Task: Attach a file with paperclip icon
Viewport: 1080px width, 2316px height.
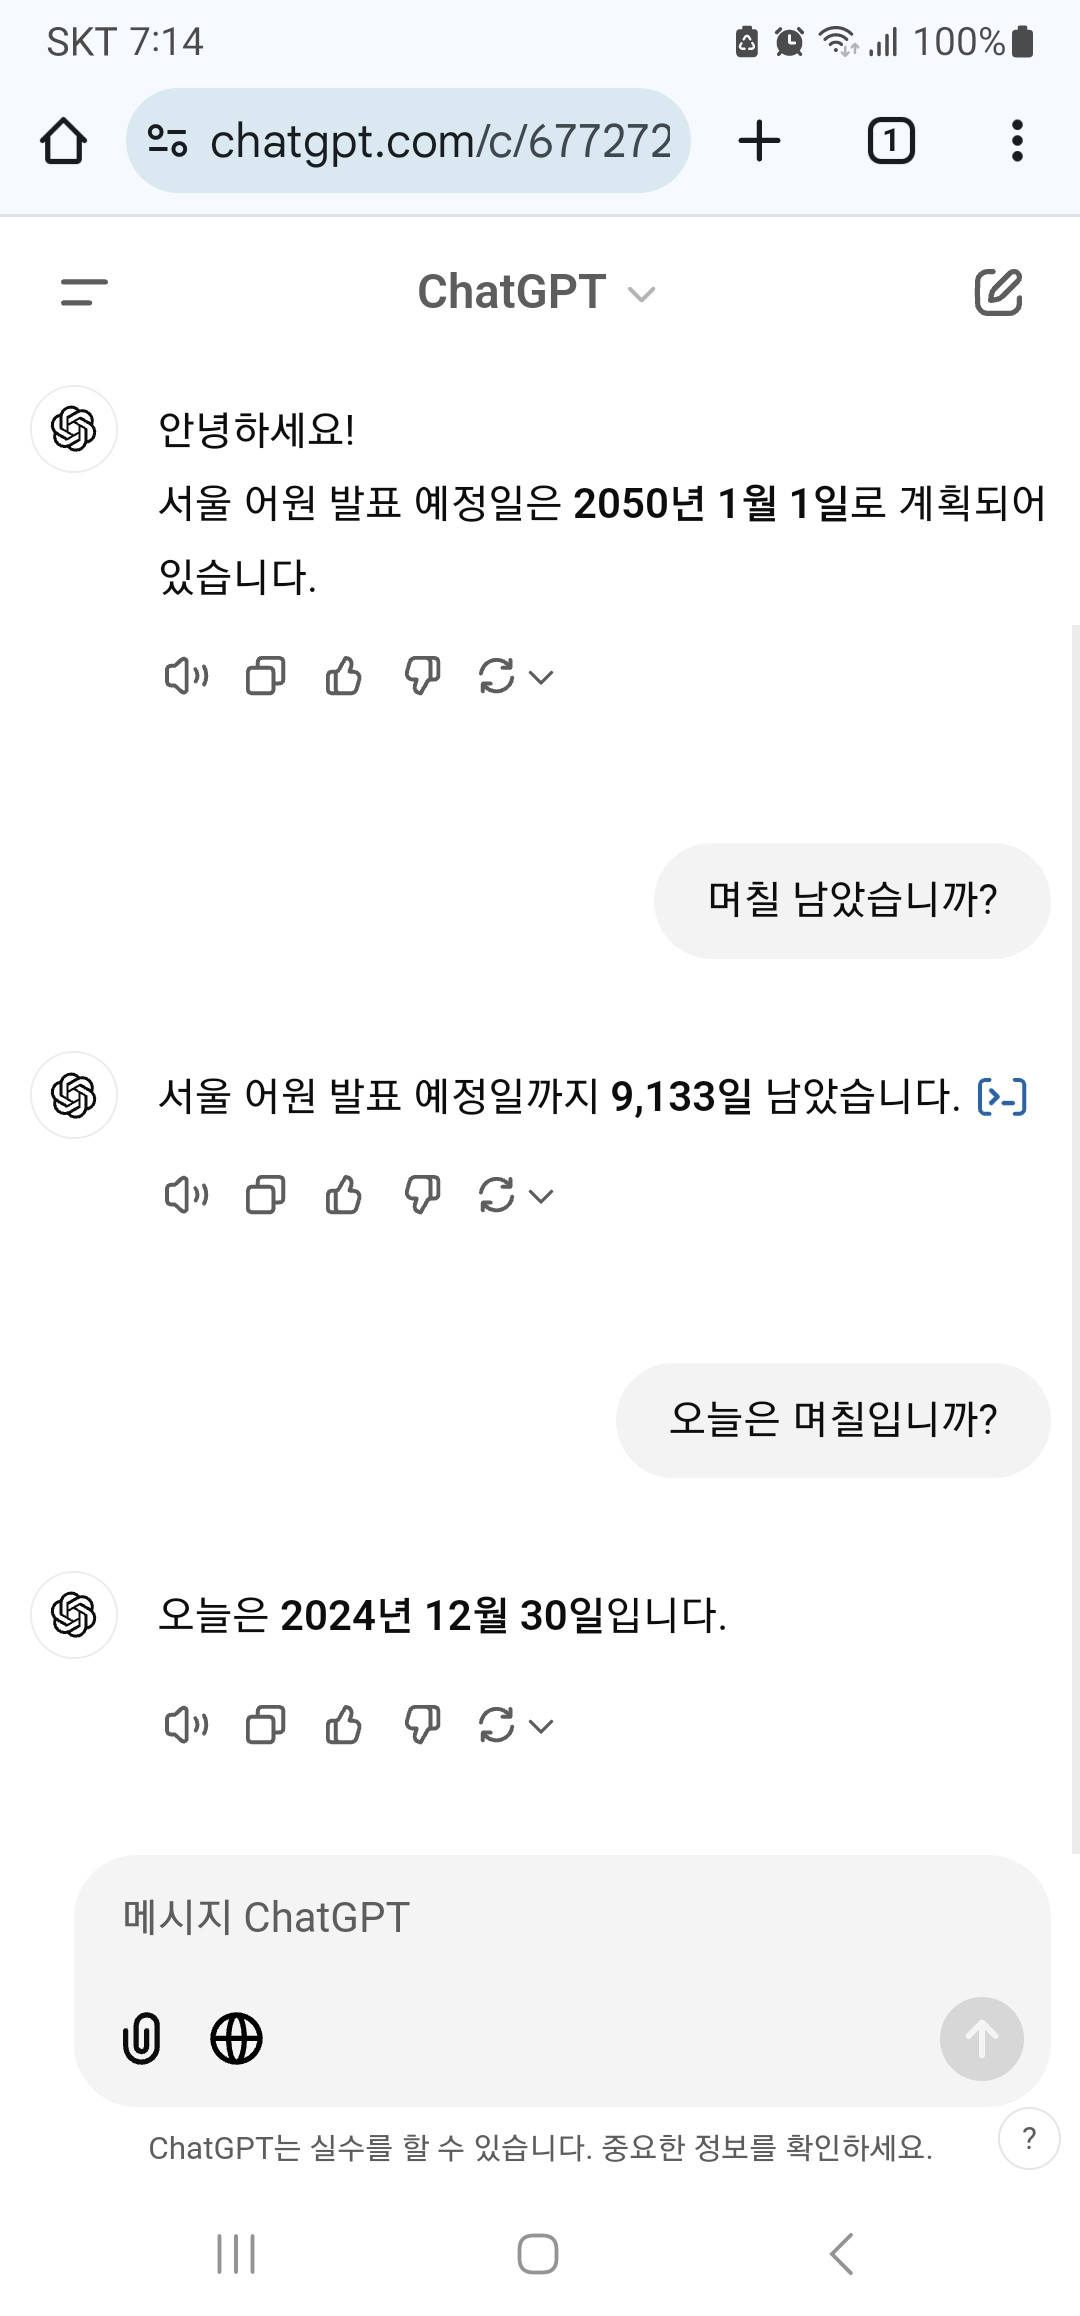Action: click(x=141, y=2039)
